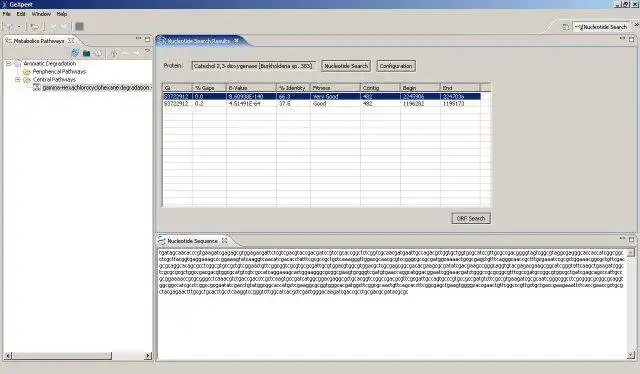Collapse the Central Pathways tree node
Image resolution: width=640 pixels, height=374 pixels.
click(x=18, y=79)
